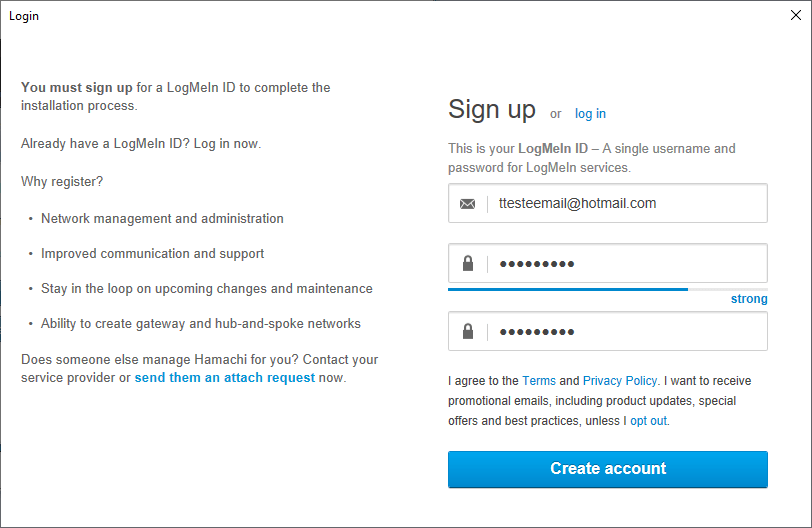
Task: Click the lock icon in the confirm password field
Action: pyautogui.click(x=467, y=332)
